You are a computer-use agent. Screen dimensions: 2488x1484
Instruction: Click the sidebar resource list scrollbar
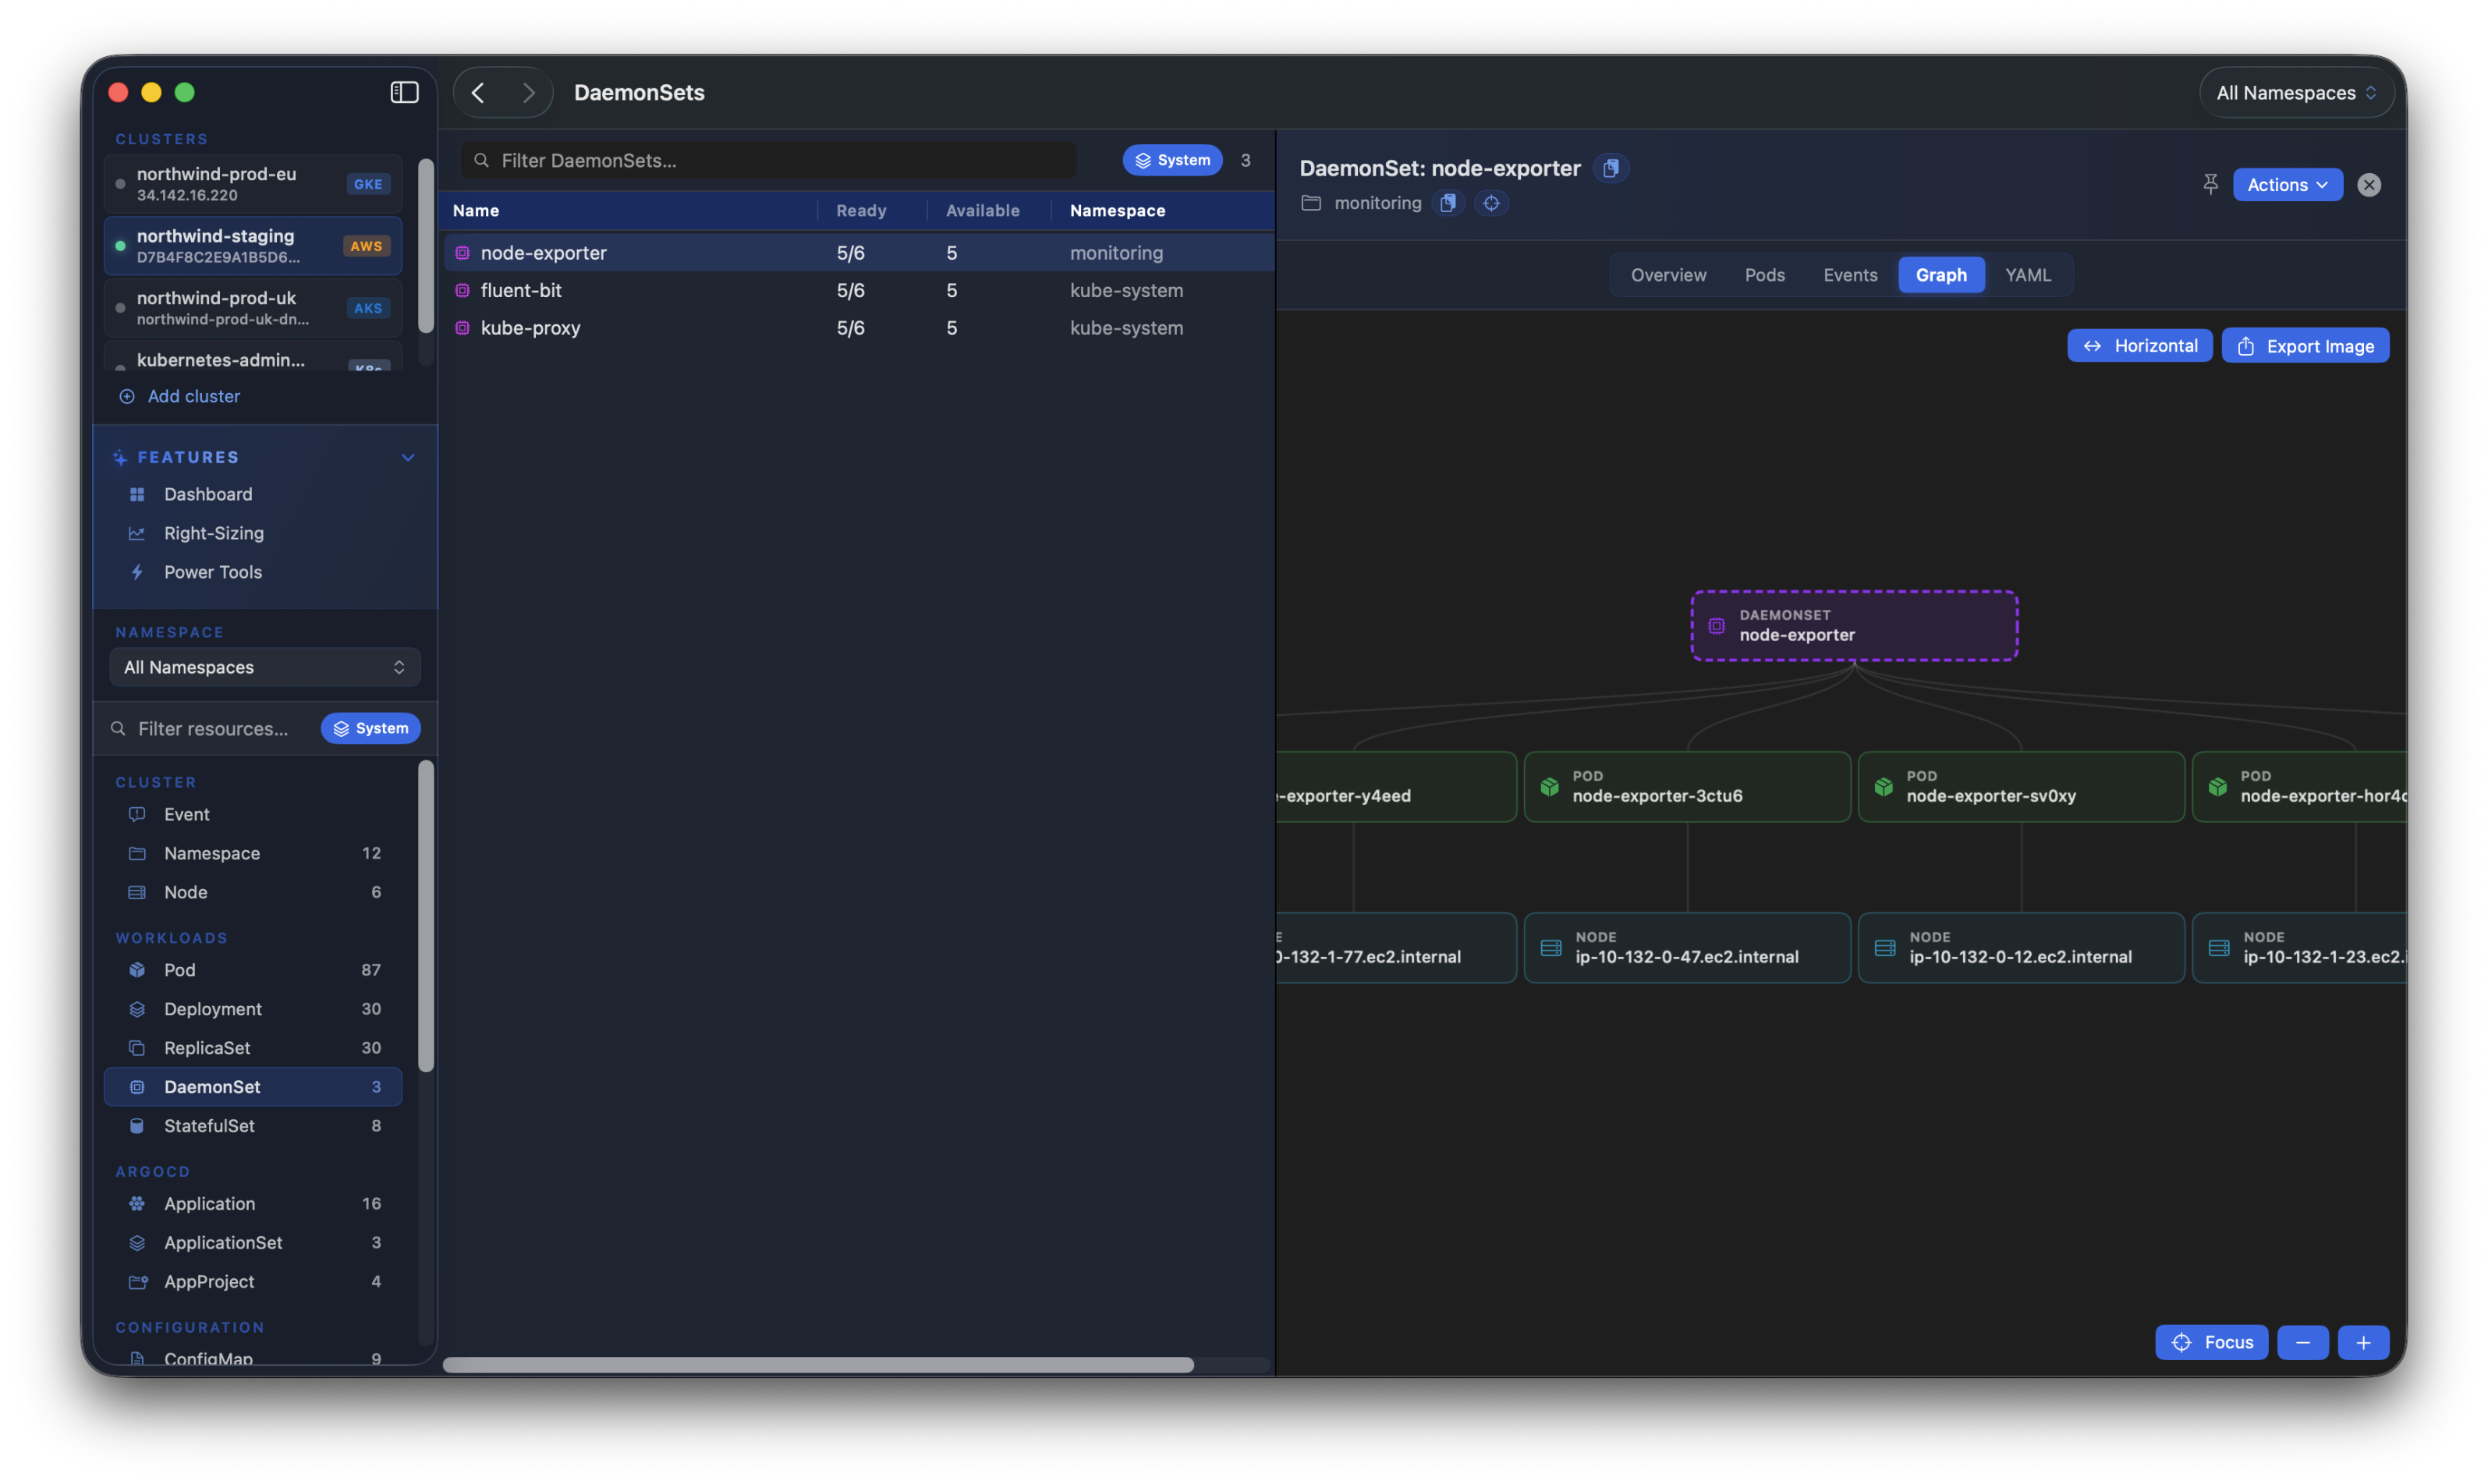point(426,916)
